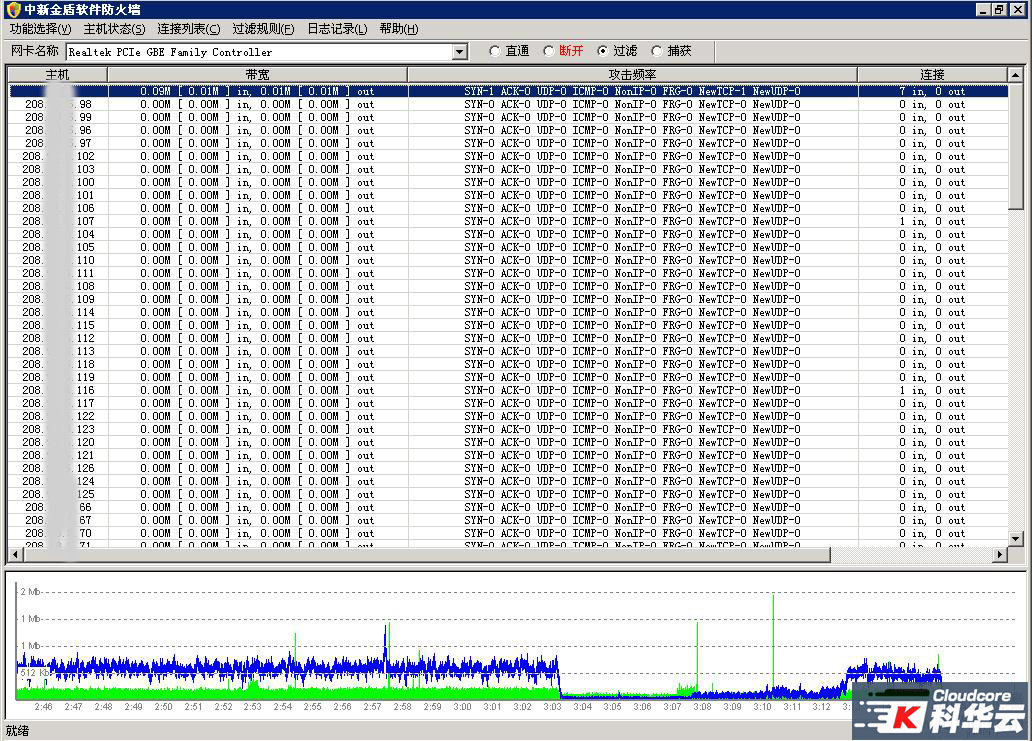The width and height of the screenshot is (1032, 741).
Task: Select the host row ending in 120
Action: (x=508, y=442)
